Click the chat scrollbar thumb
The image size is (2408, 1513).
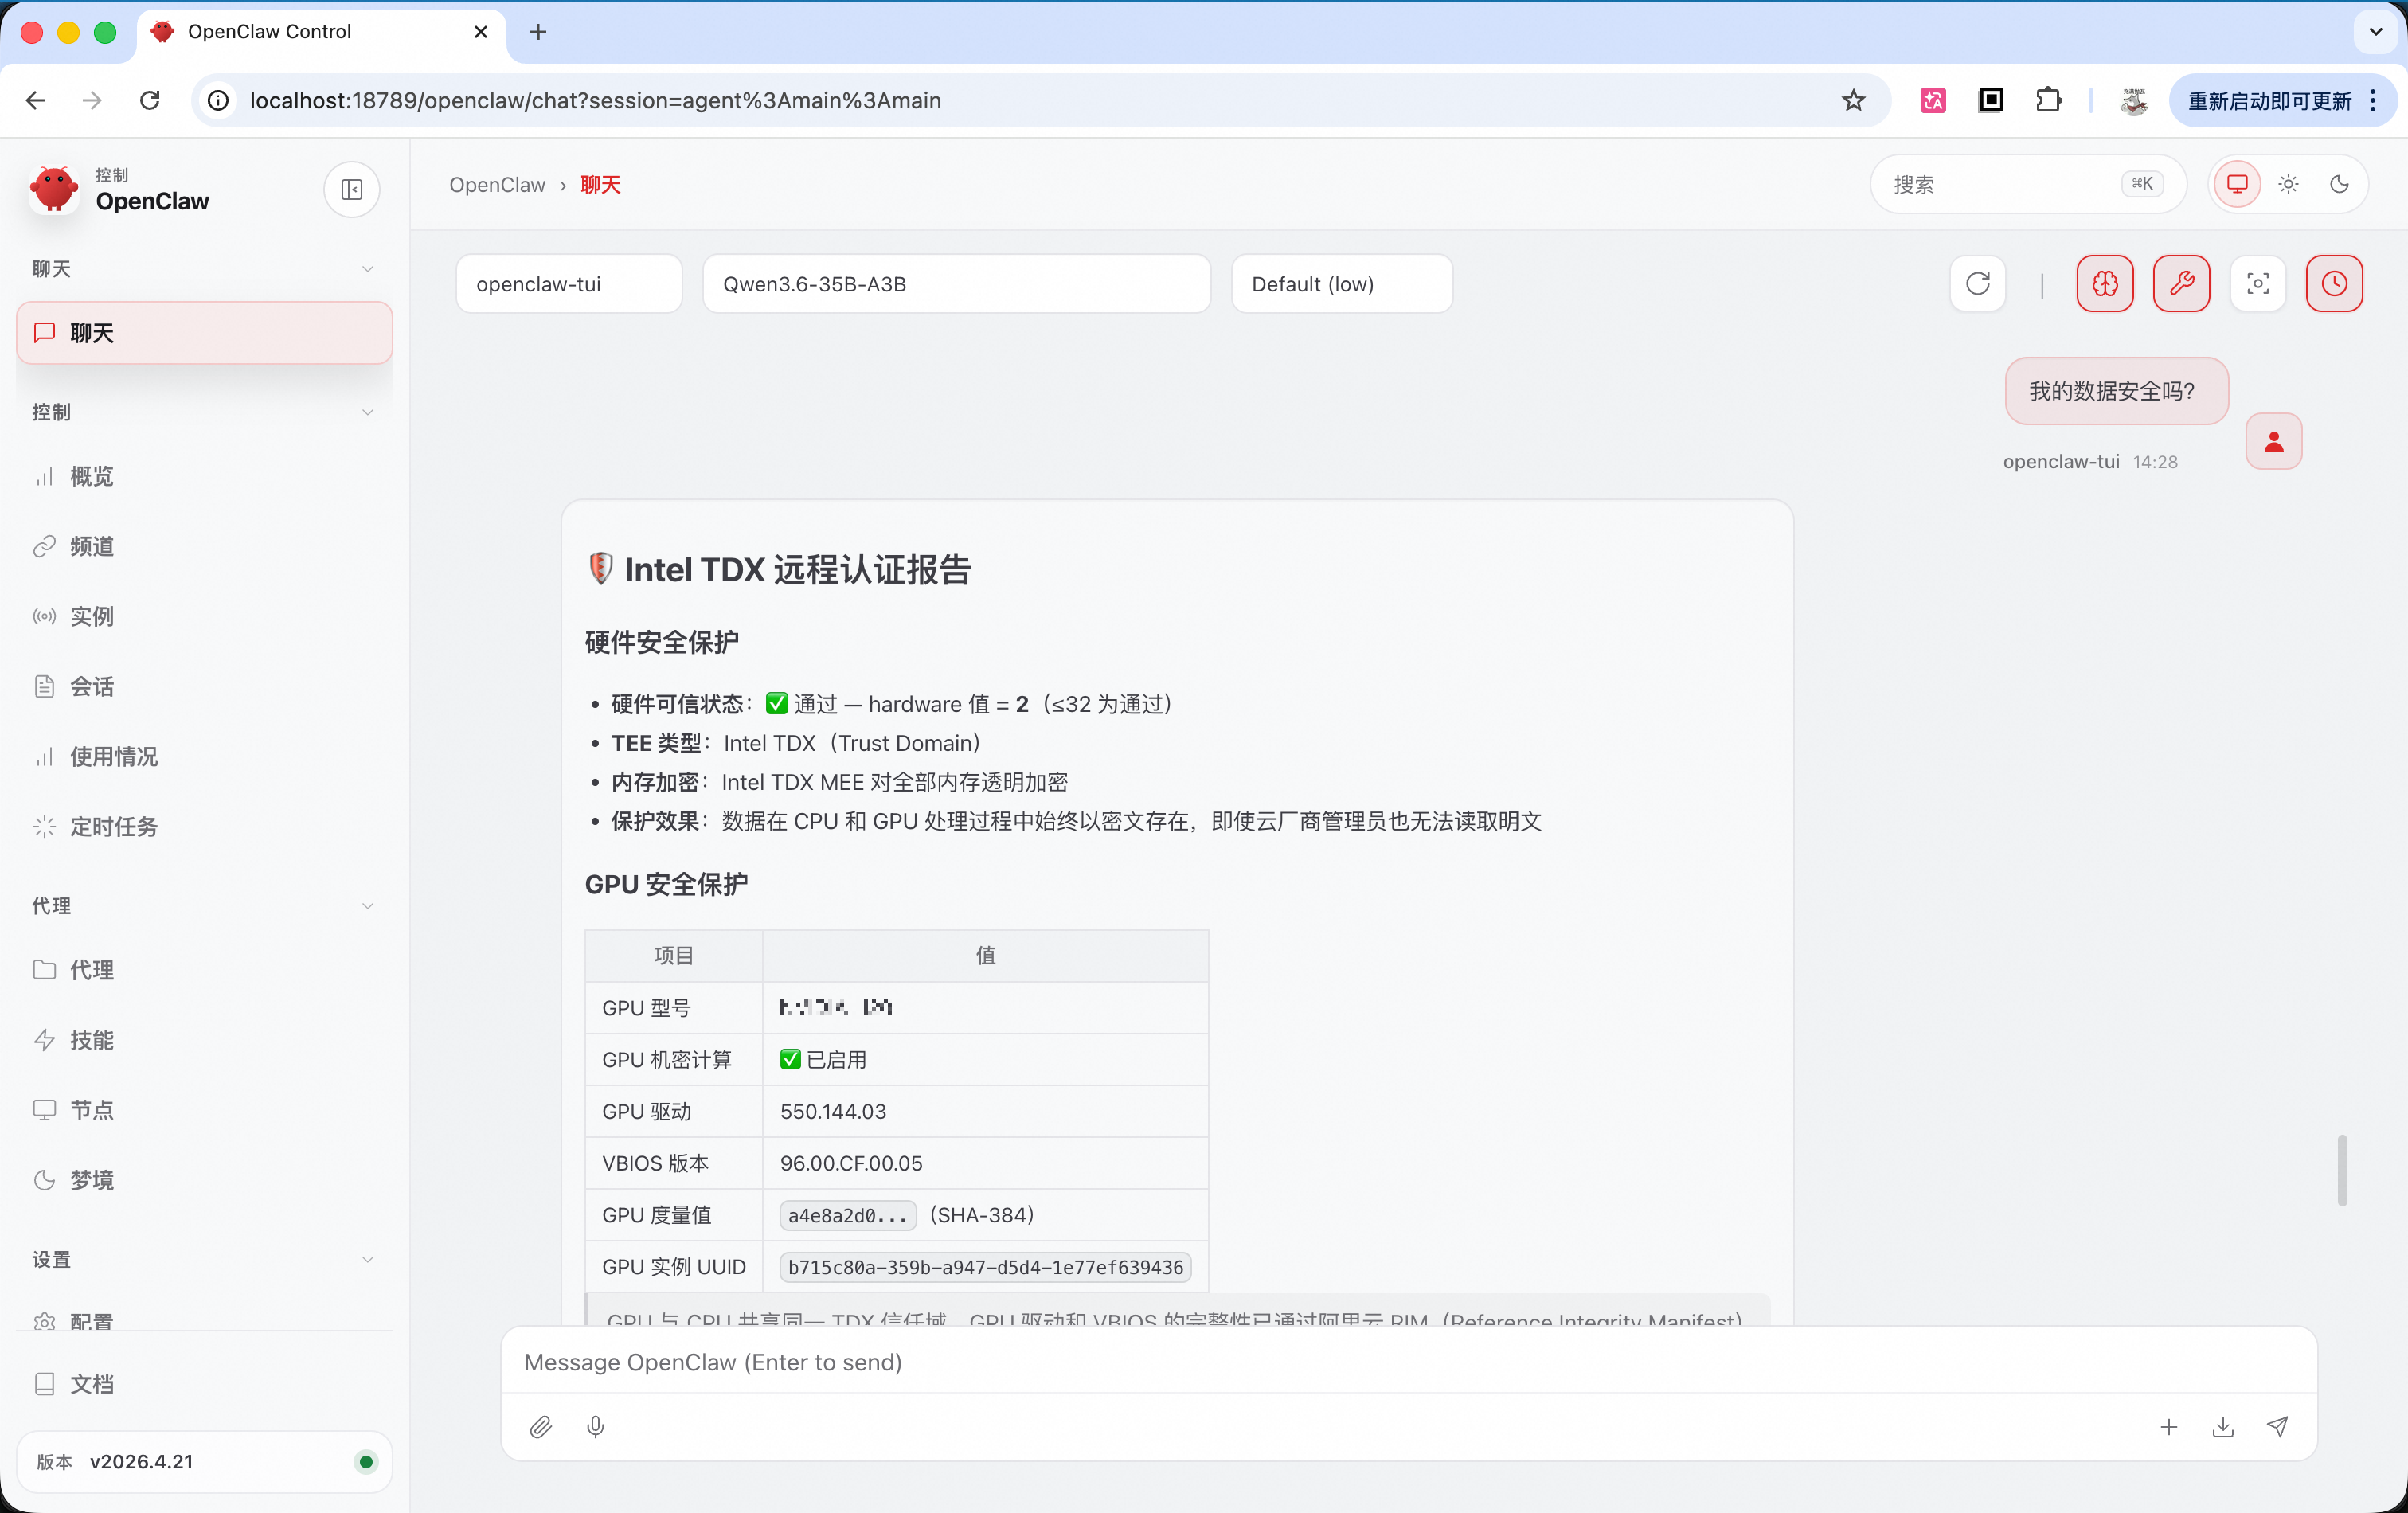coord(2342,1169)
